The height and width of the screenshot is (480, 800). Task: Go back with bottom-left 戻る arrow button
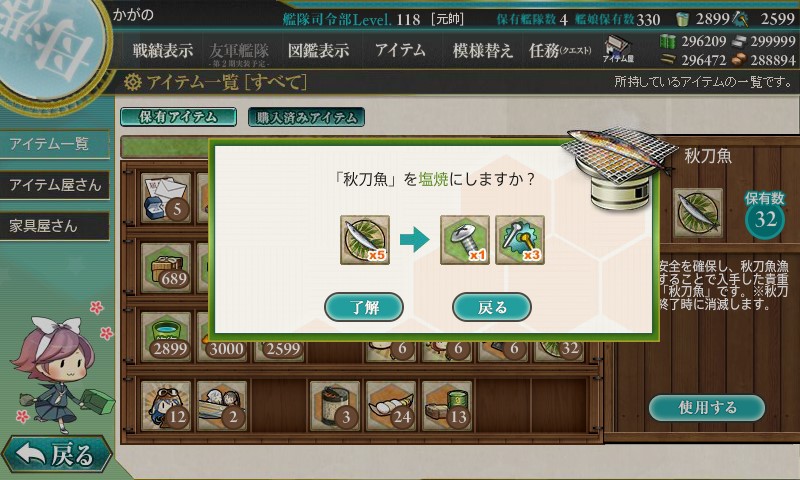56,453
